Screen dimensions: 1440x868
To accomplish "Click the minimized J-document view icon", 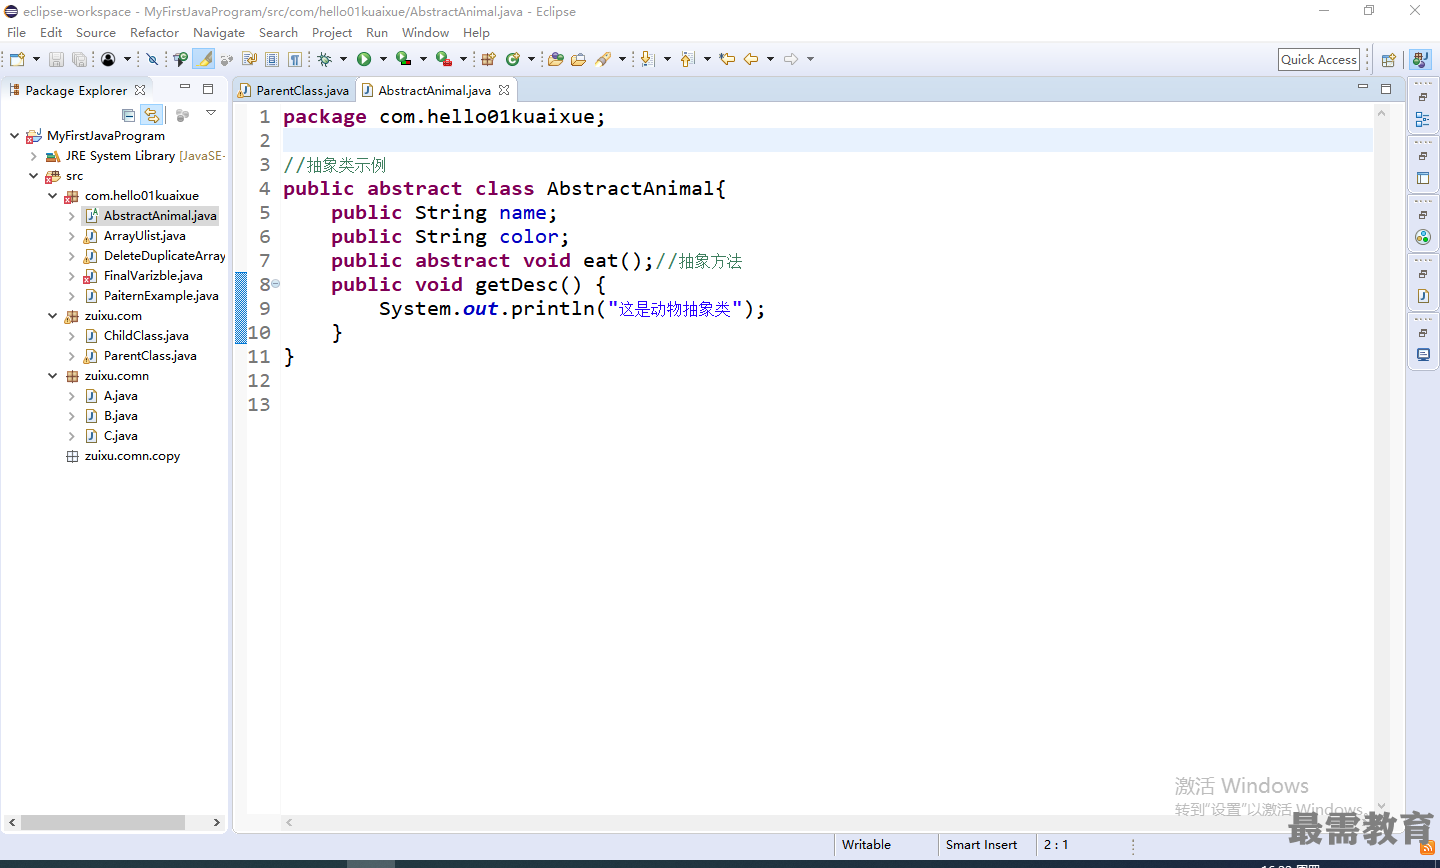I will pos(1423,296).
